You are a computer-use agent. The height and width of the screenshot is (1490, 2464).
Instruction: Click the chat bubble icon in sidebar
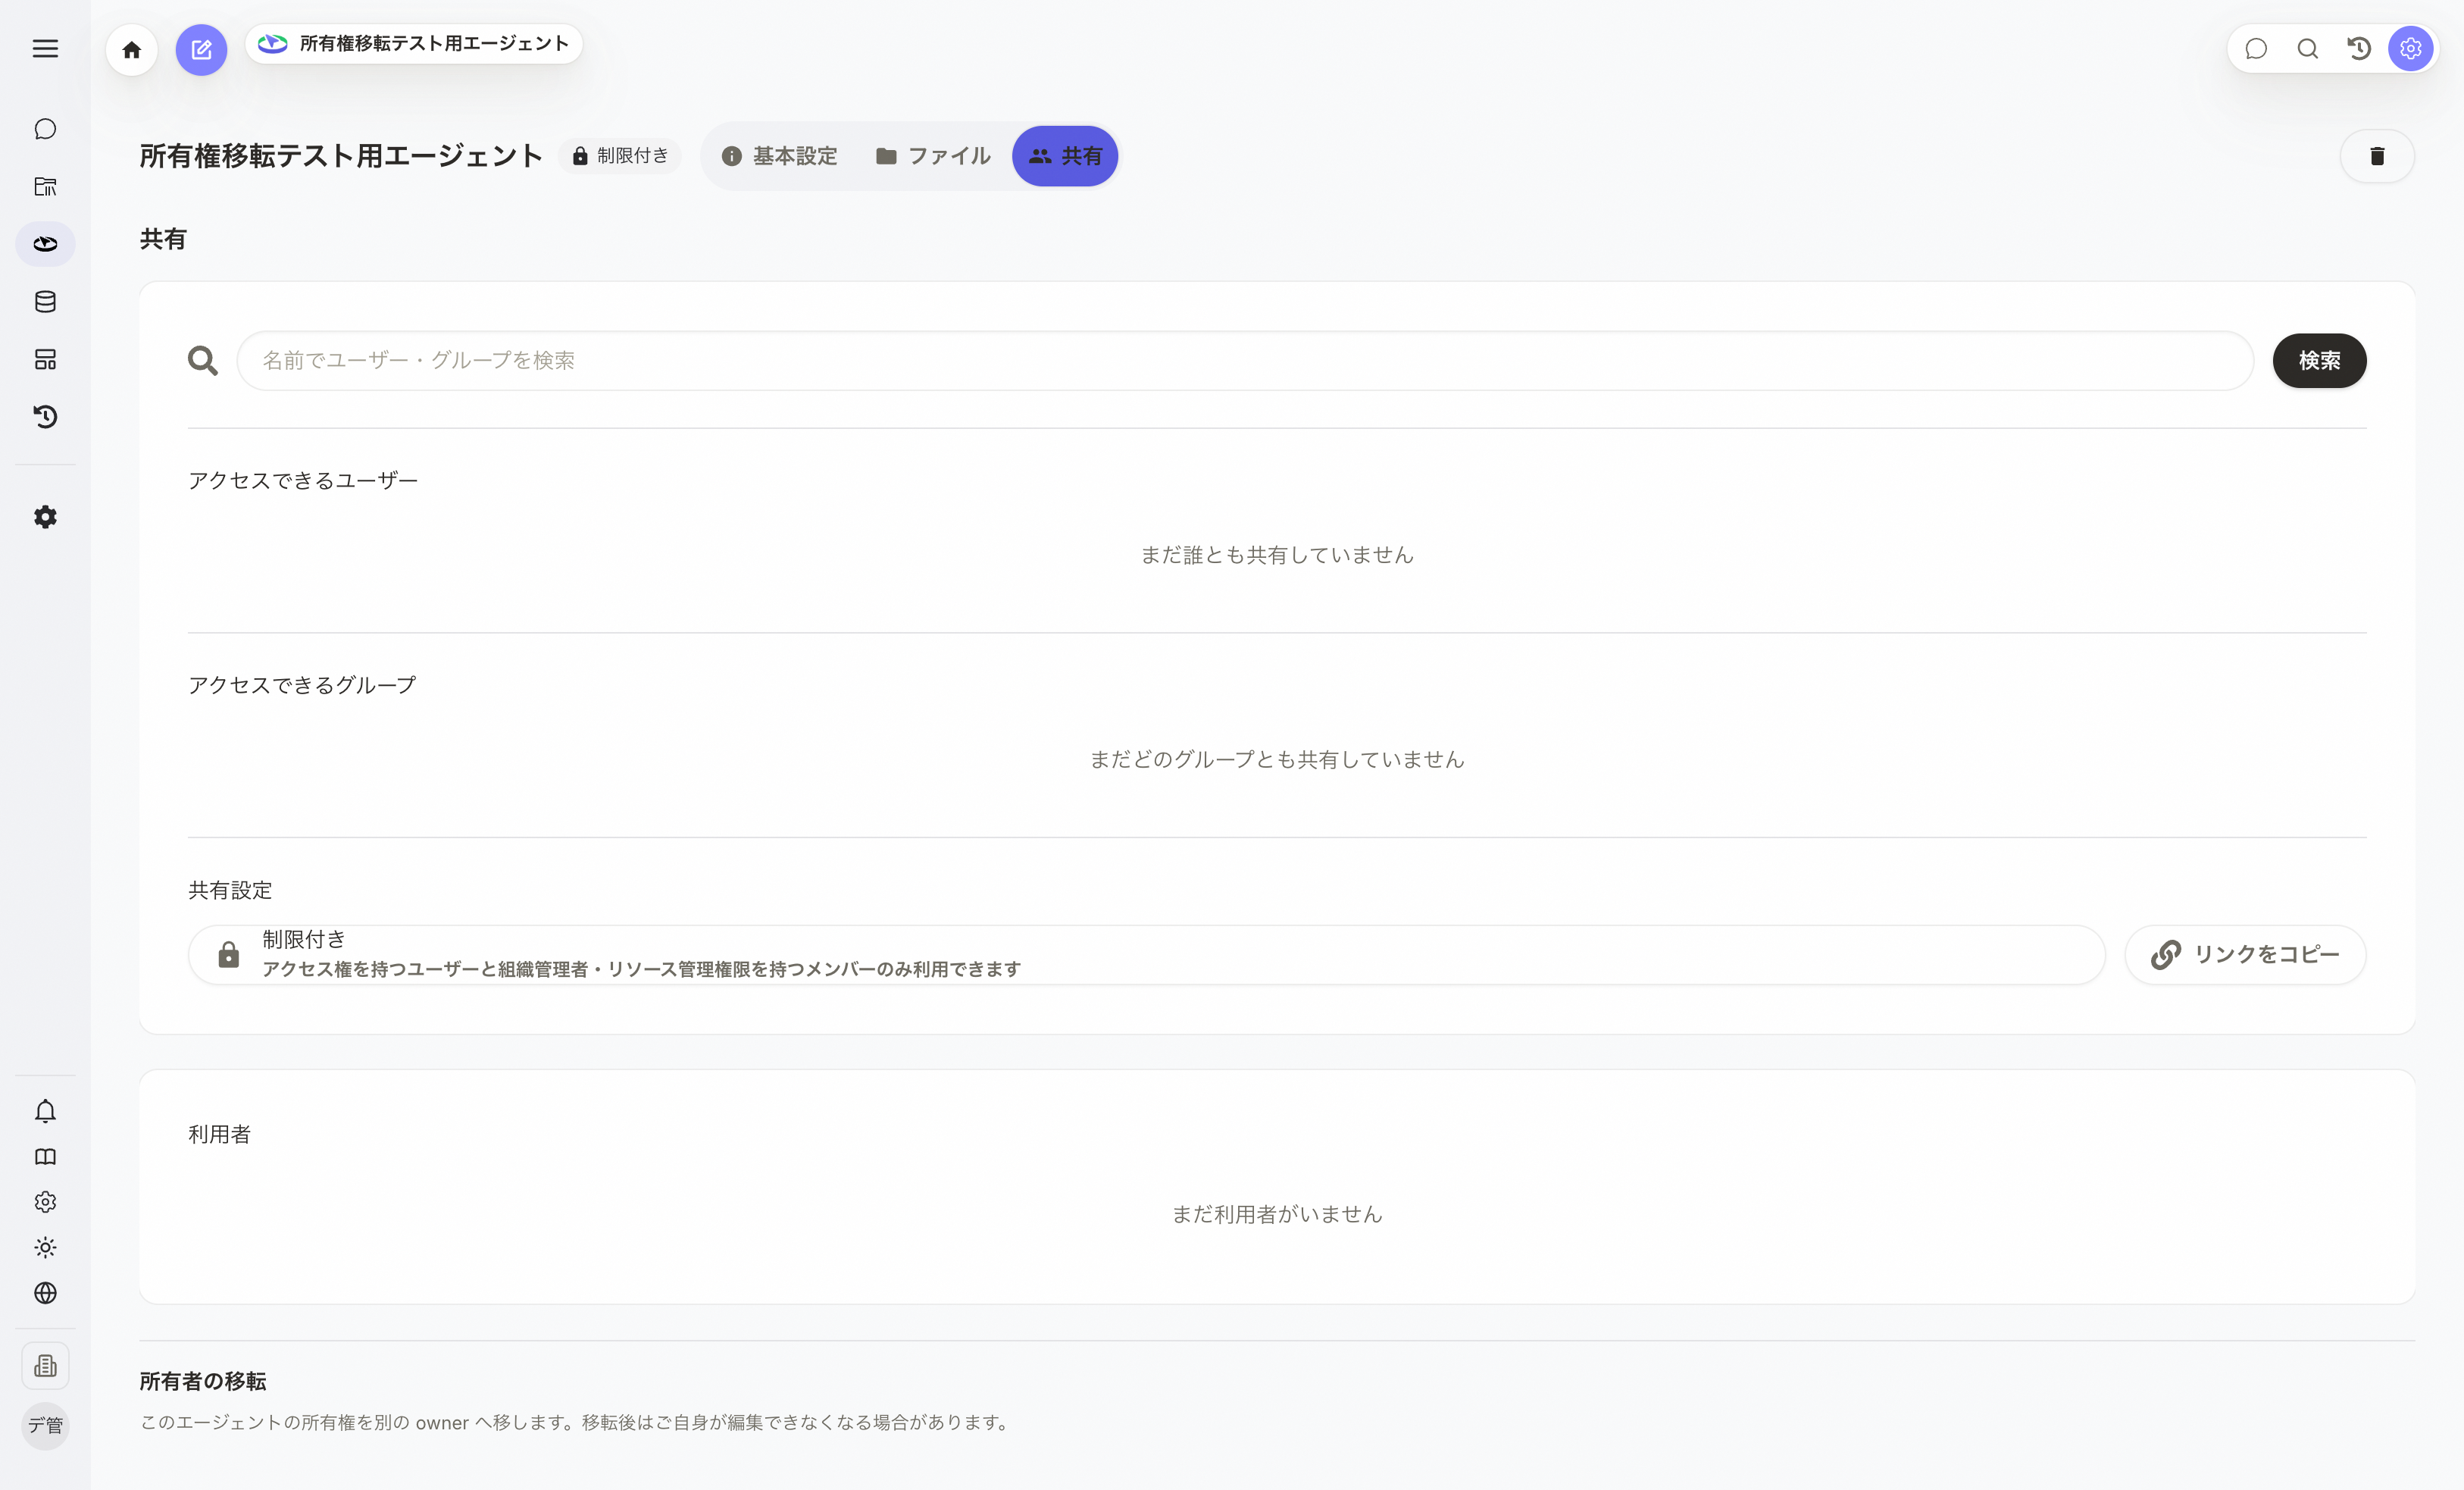45,129
